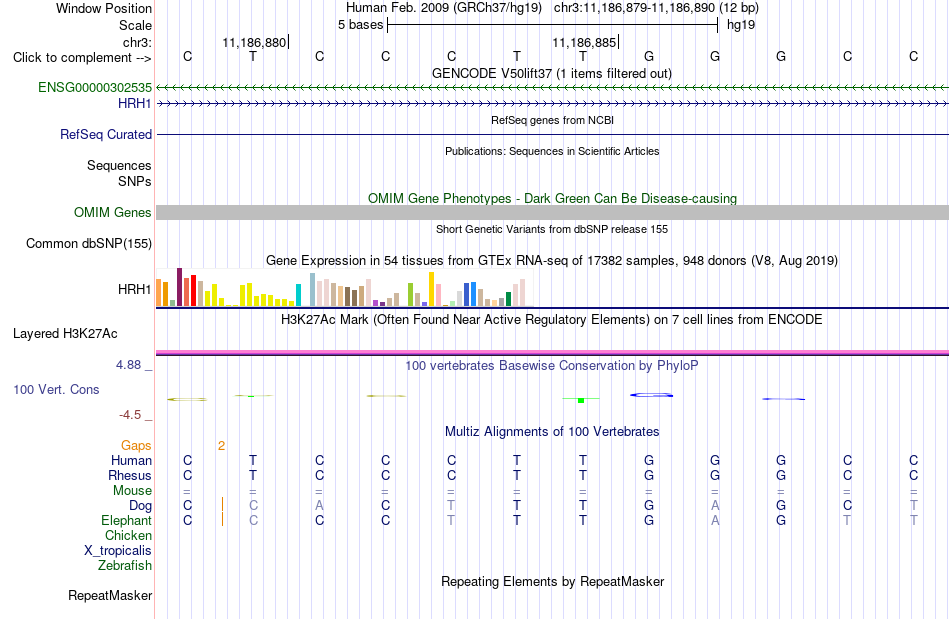Open the RefSeq Curated track label
This screenshot has width=950, height=619.
(105, 134)
